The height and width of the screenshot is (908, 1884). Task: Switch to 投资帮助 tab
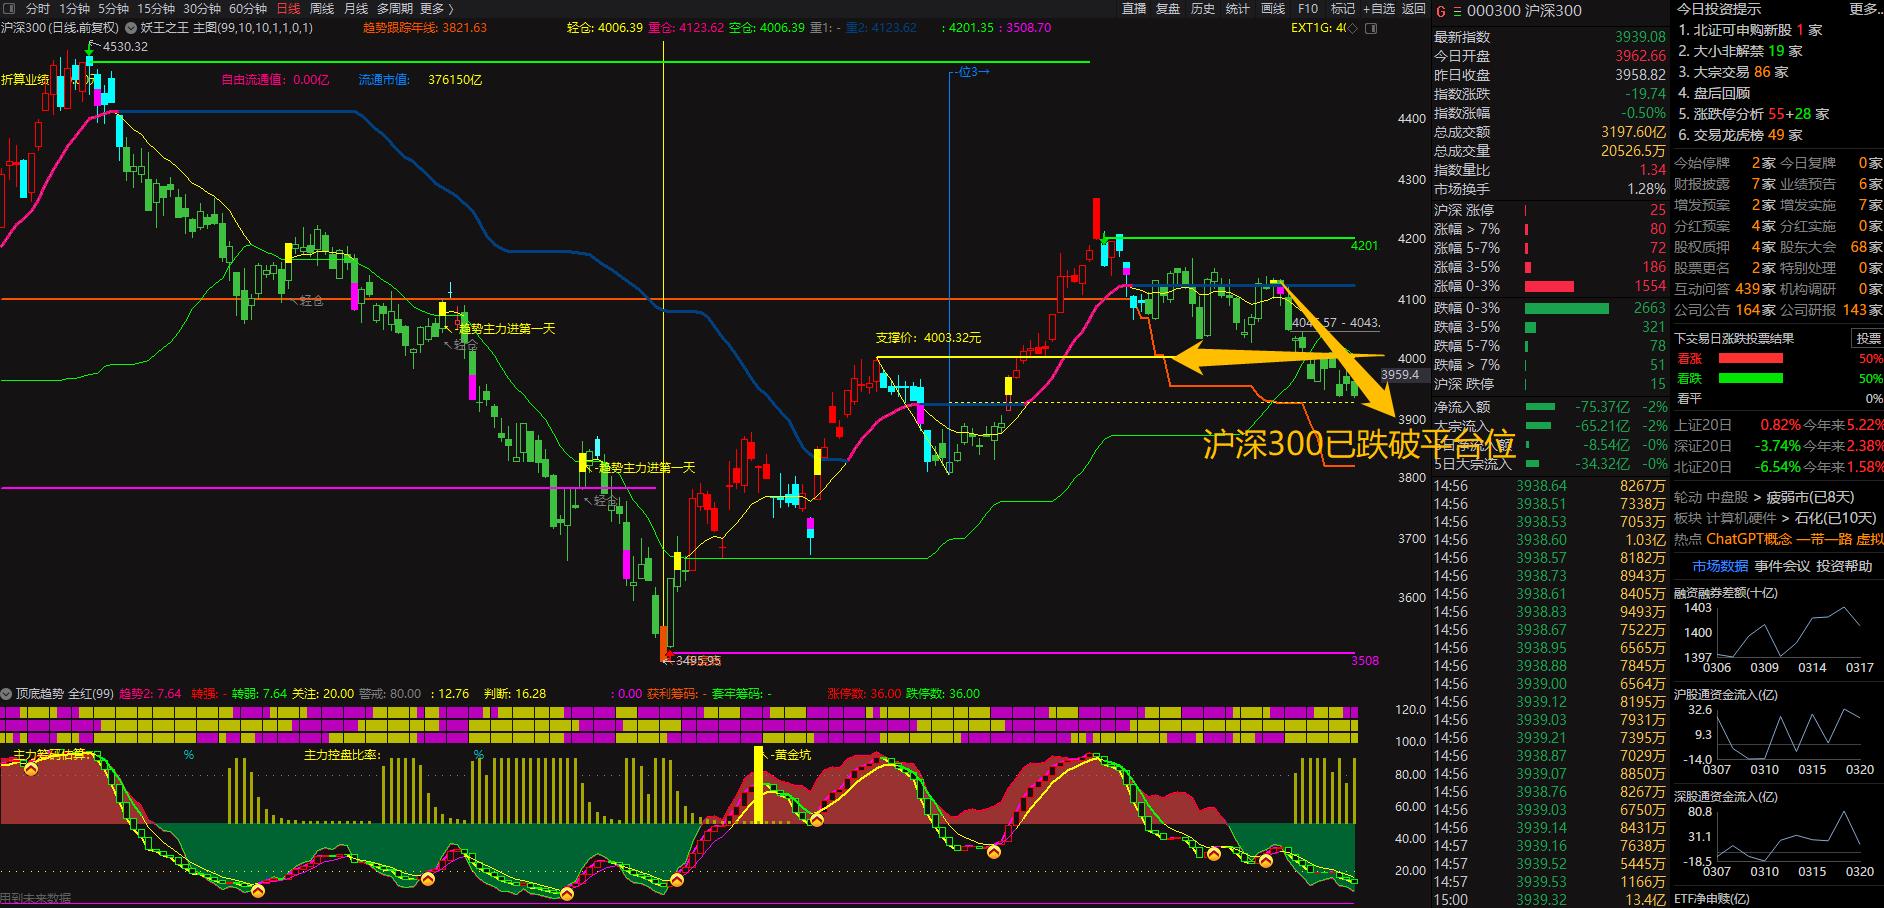click(1845, 566)
